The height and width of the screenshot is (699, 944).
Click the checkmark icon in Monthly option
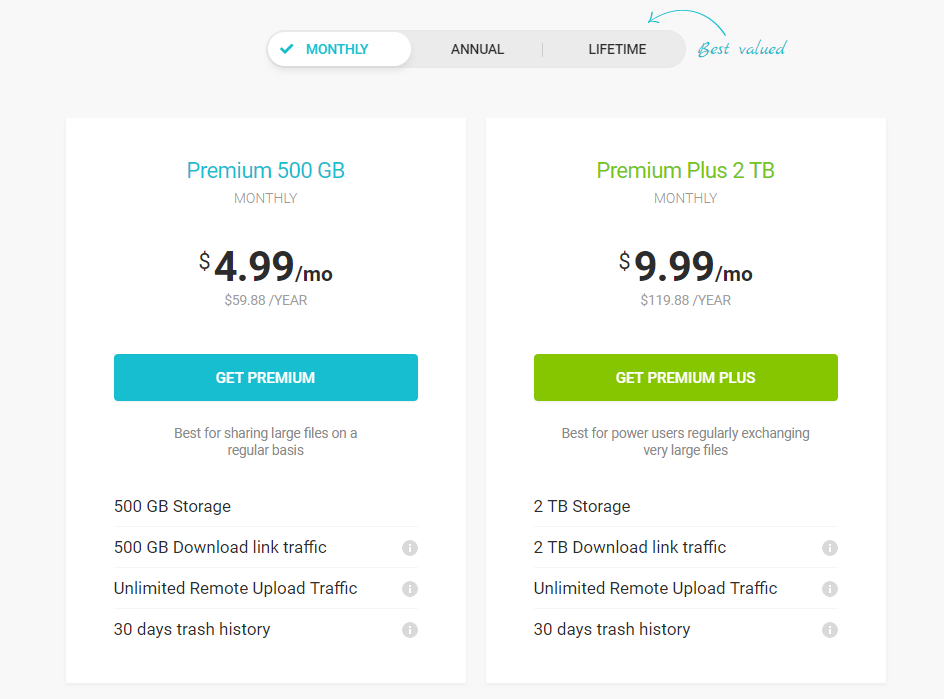[287, 49]
